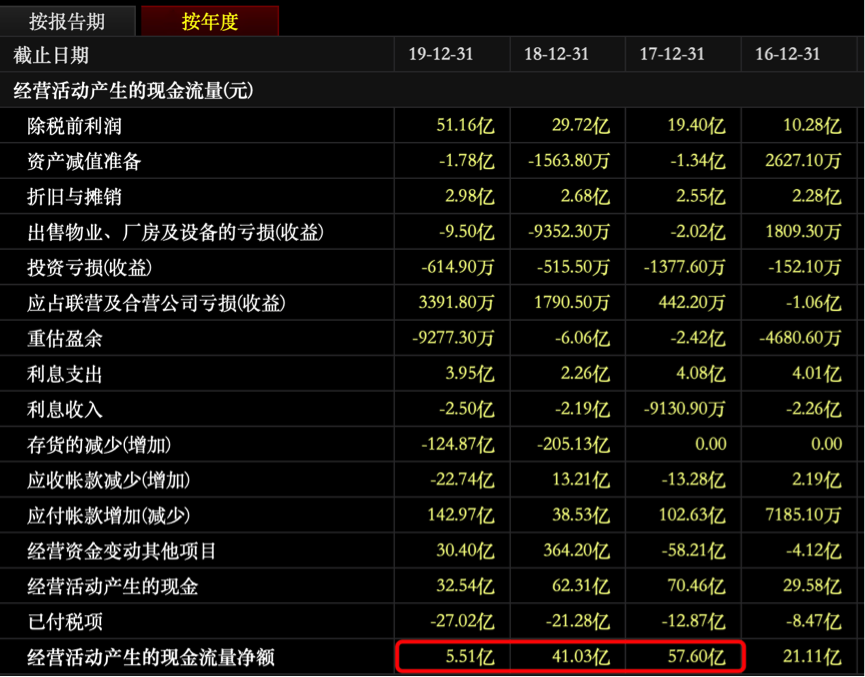Switch to the 按报告期 tab

pos(67,22)
